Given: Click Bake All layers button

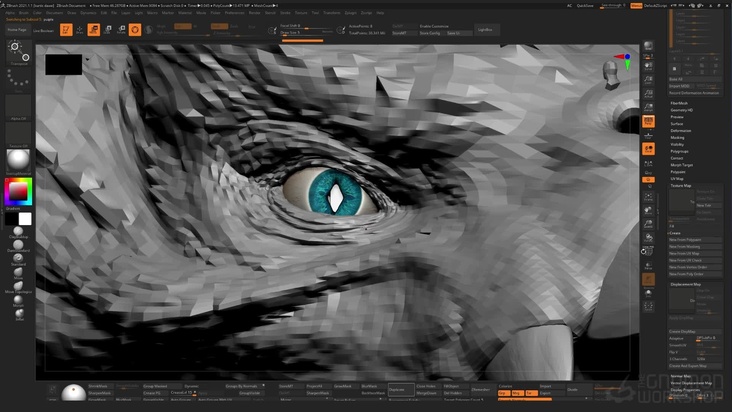Looking at the screenshot, I should coord(695,79).
